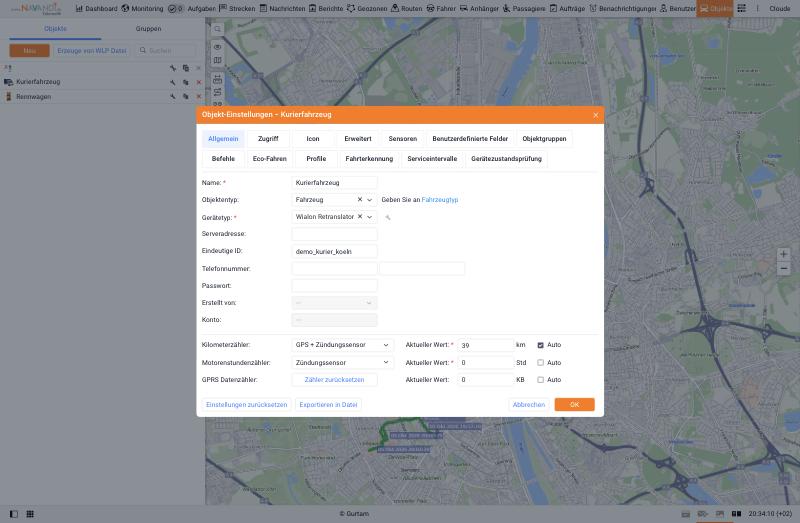Viewport: 800px width, 523px height.
Task: Select the Objekte tab in sidebar
Action: (x=55, y=29)
